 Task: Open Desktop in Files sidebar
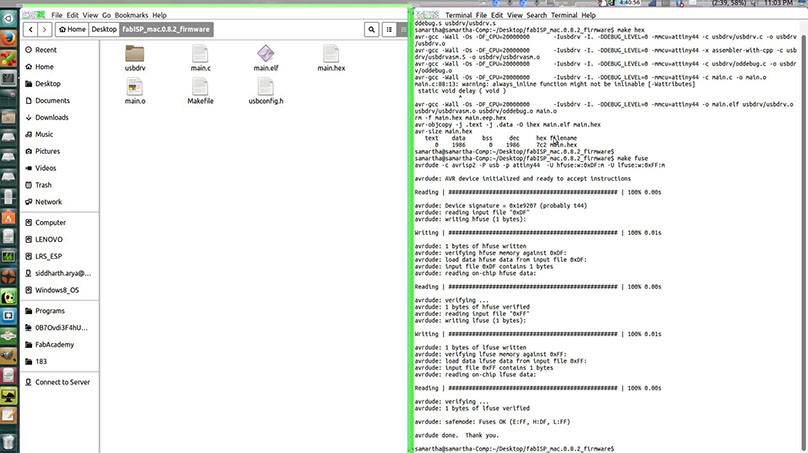(59, 83)
